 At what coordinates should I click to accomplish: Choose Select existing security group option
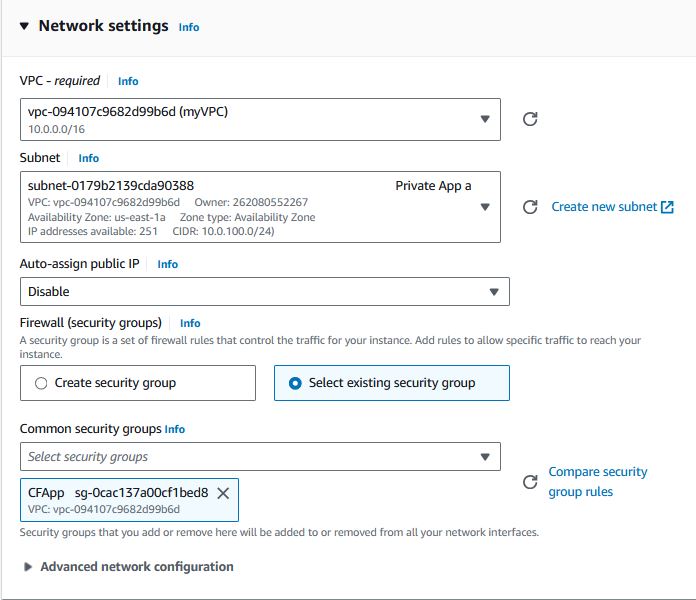coord(392,383)
